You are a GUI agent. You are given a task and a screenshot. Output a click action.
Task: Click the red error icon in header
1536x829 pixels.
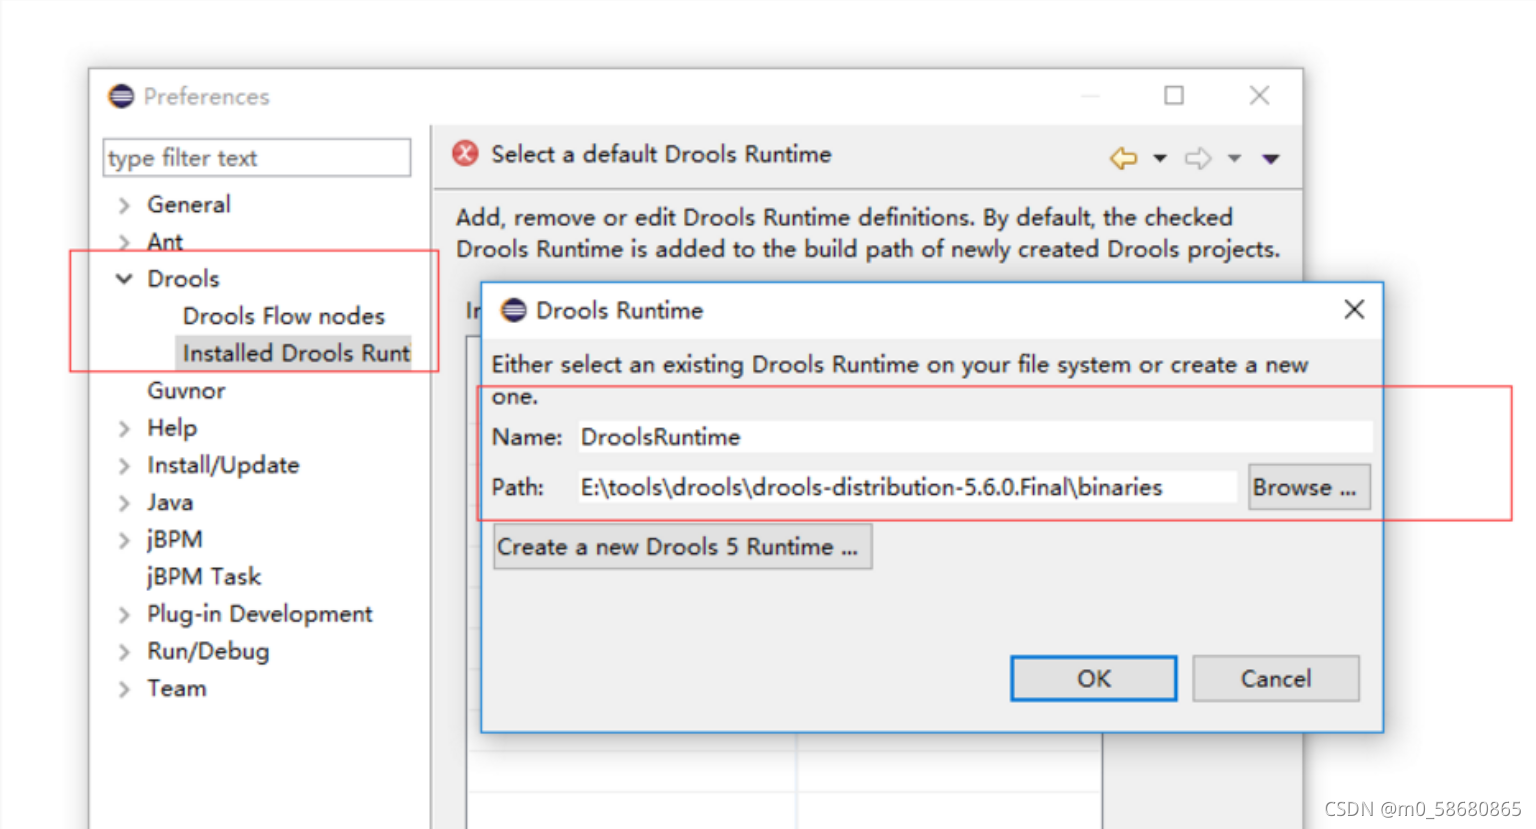pyautogui.click(x=465, y=154)
